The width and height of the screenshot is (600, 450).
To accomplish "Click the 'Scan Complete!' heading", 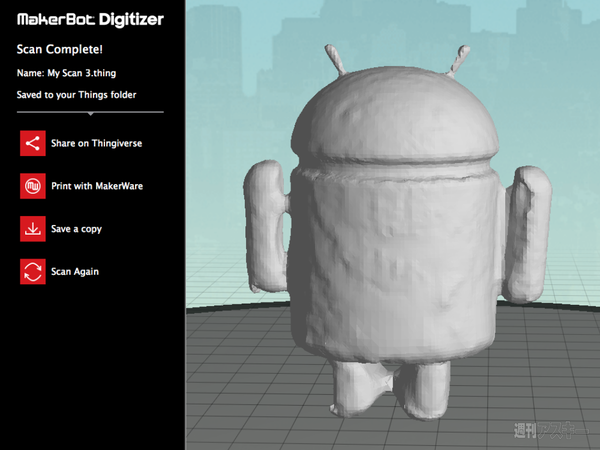I will 59,49.
